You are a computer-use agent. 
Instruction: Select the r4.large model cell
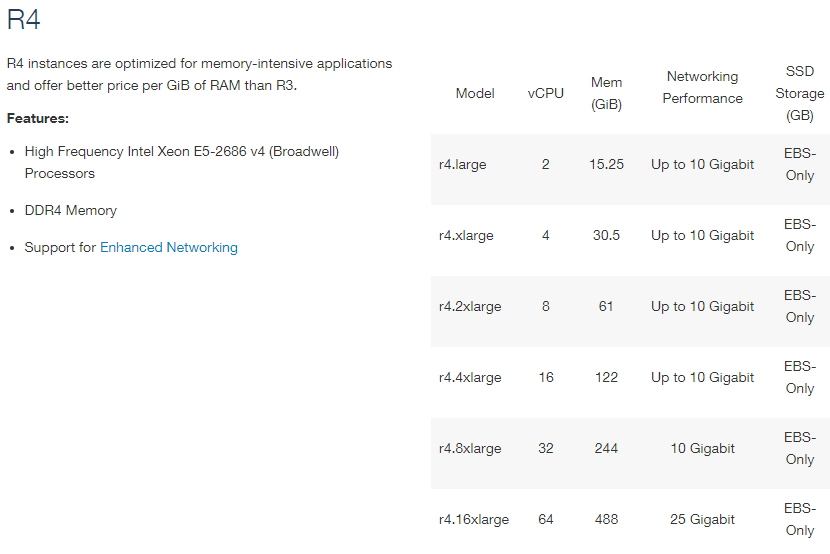tap(462, 165)
